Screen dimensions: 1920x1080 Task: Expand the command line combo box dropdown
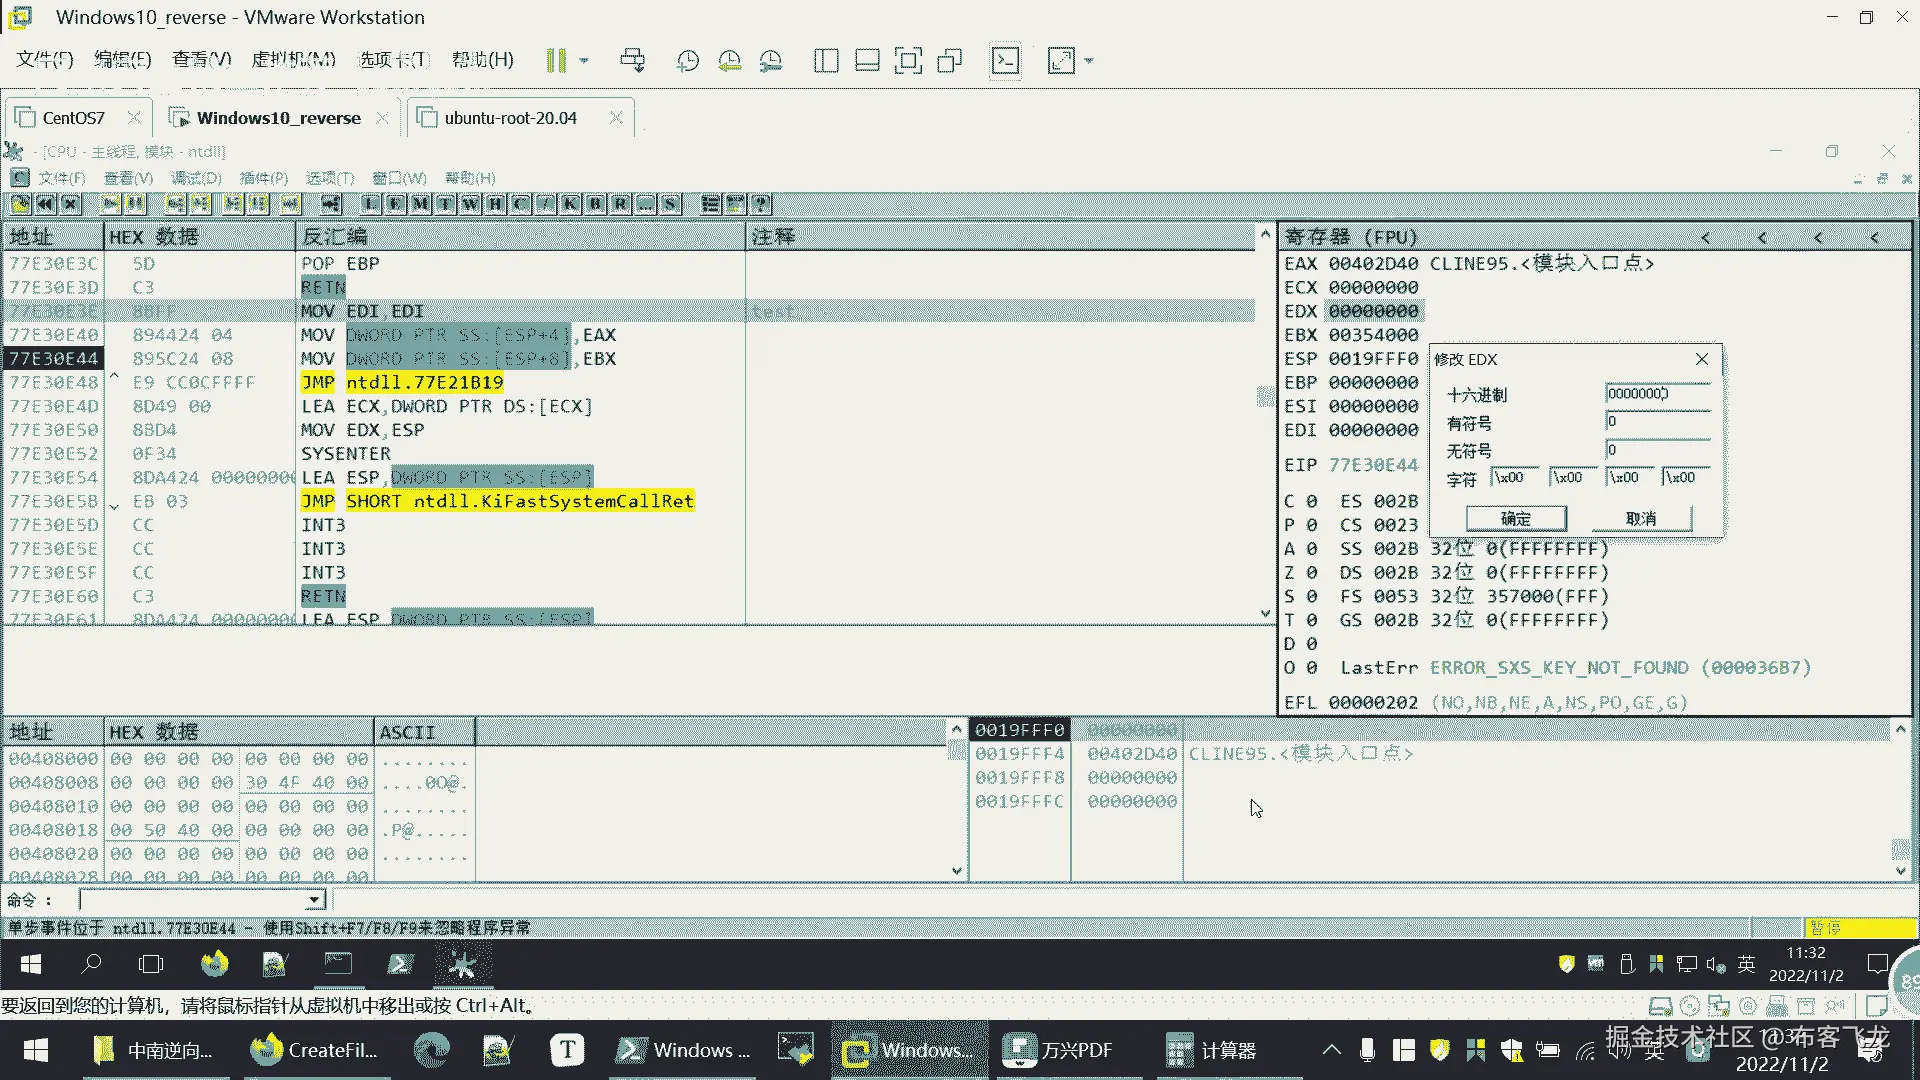click(314, 900)
